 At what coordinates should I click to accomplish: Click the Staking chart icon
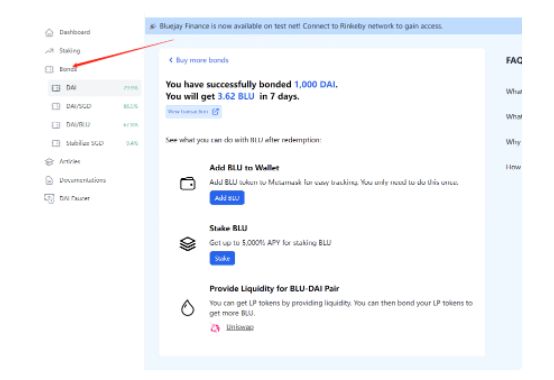[x=49, y=51]
